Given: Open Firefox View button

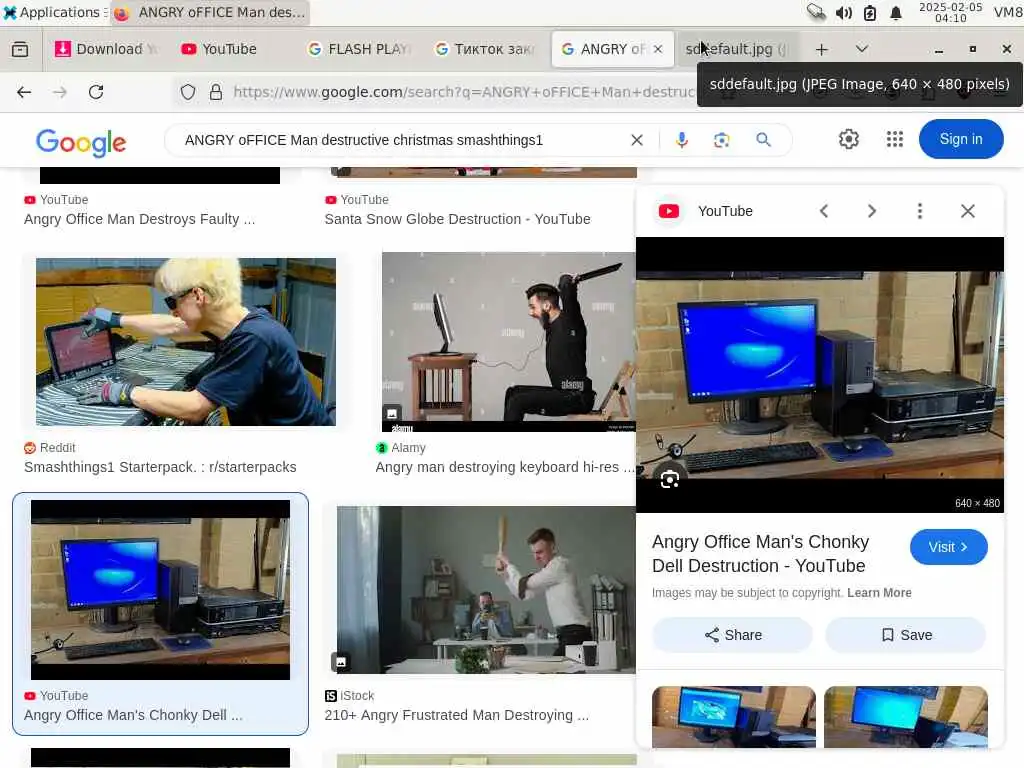Looking at the screenshot, I should [20, 49].
